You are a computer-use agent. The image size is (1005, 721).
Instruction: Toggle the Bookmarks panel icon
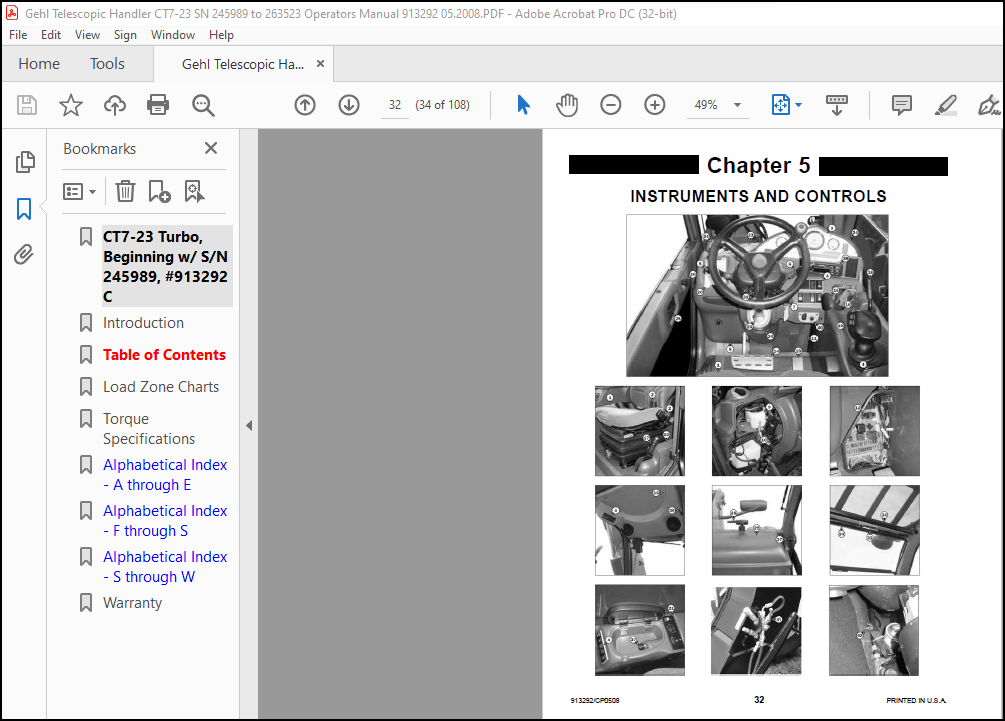(24, 208)
